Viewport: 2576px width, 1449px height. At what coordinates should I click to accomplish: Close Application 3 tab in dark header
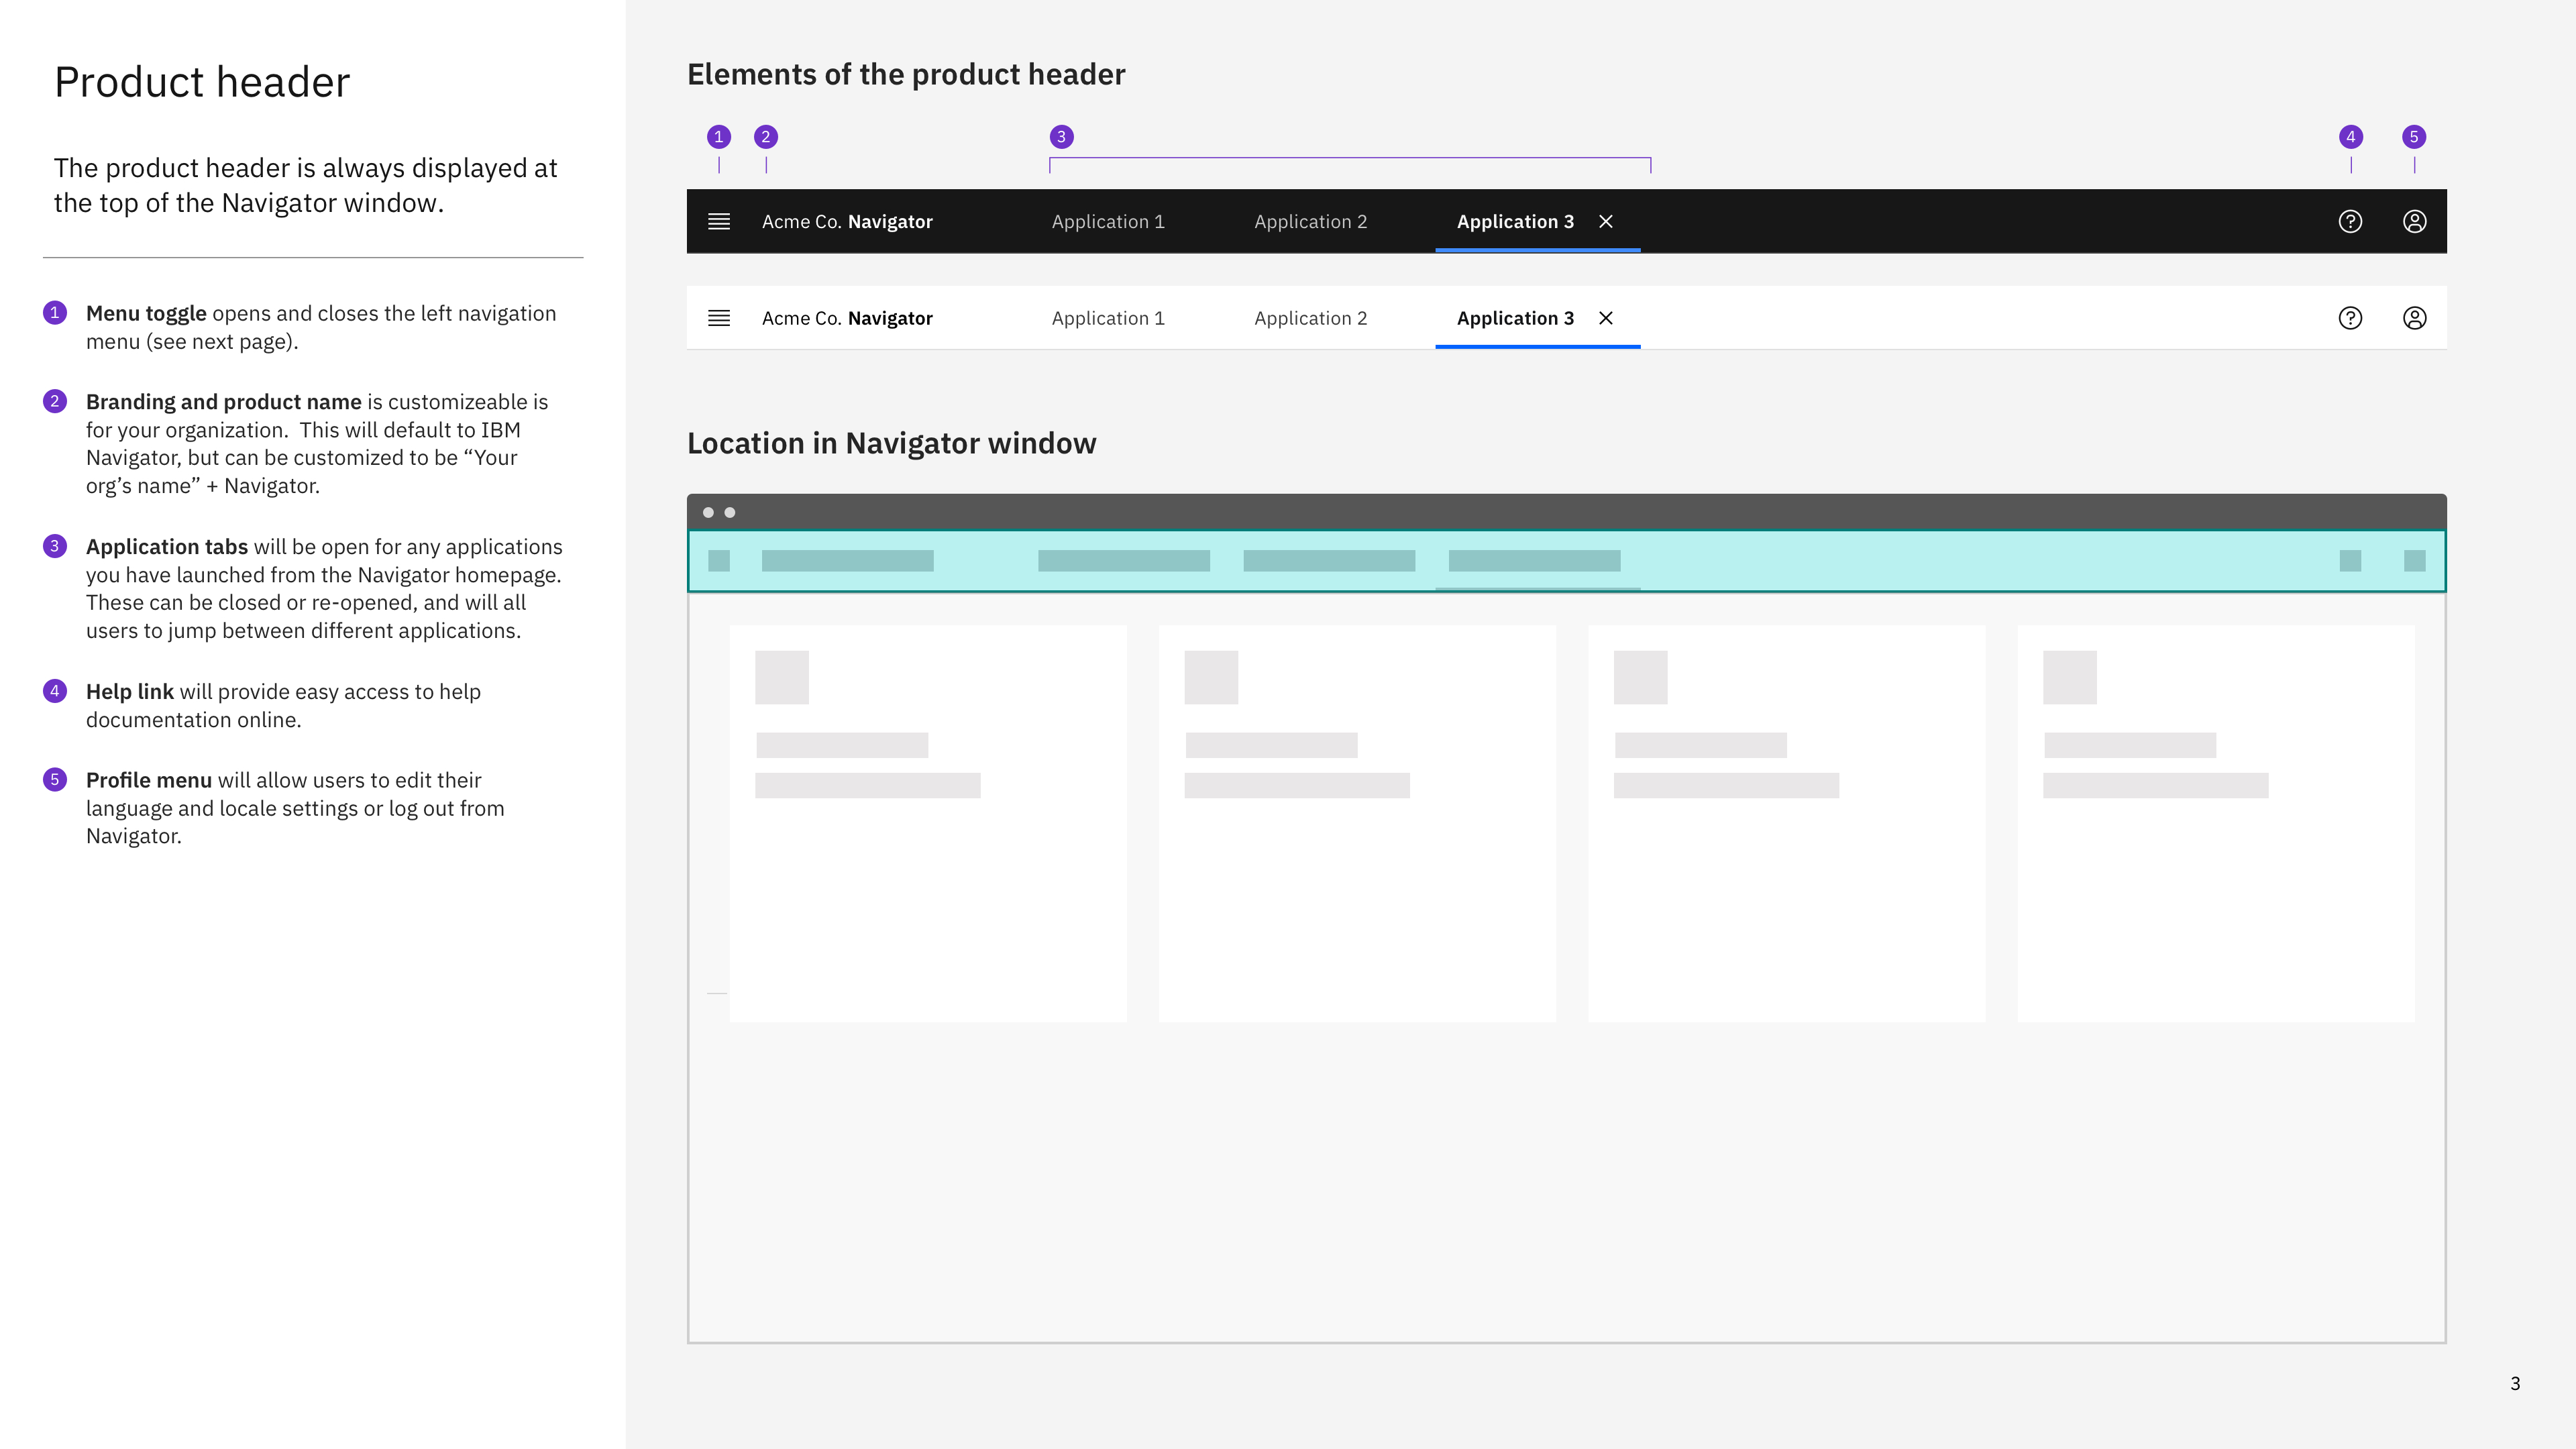coord(1605,221)
